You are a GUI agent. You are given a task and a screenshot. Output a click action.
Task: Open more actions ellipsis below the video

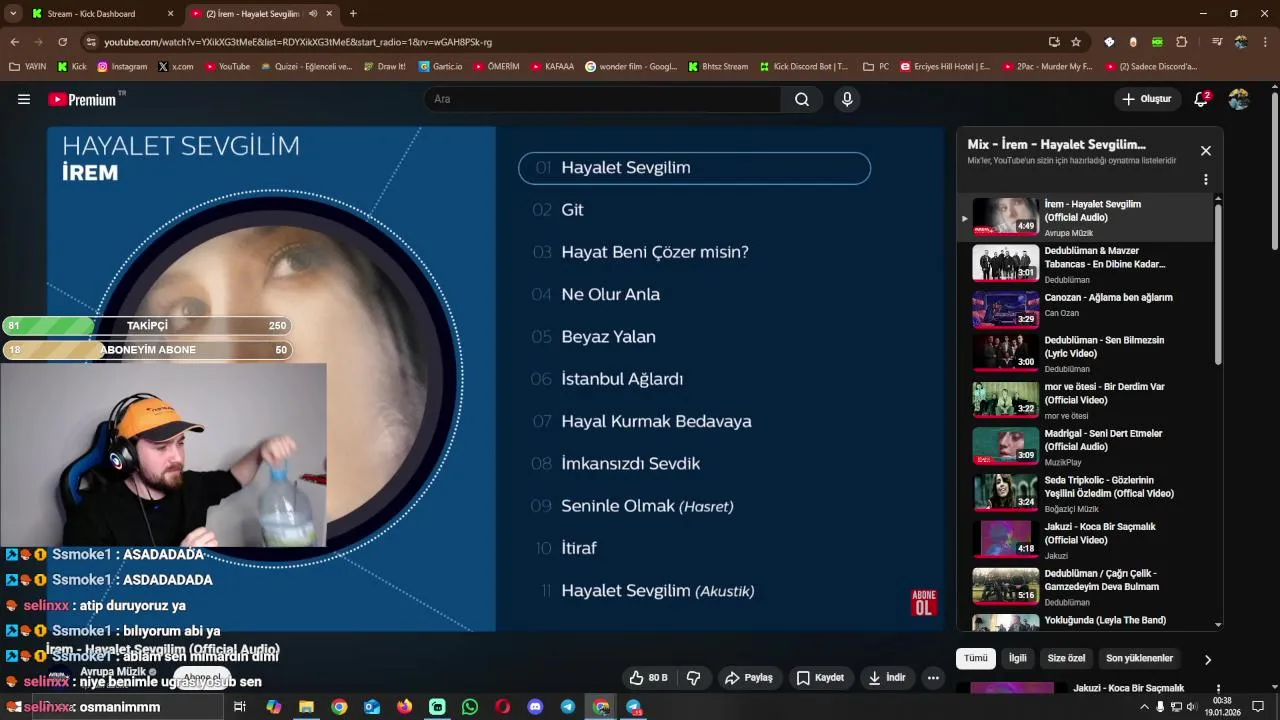pos(933,678)
